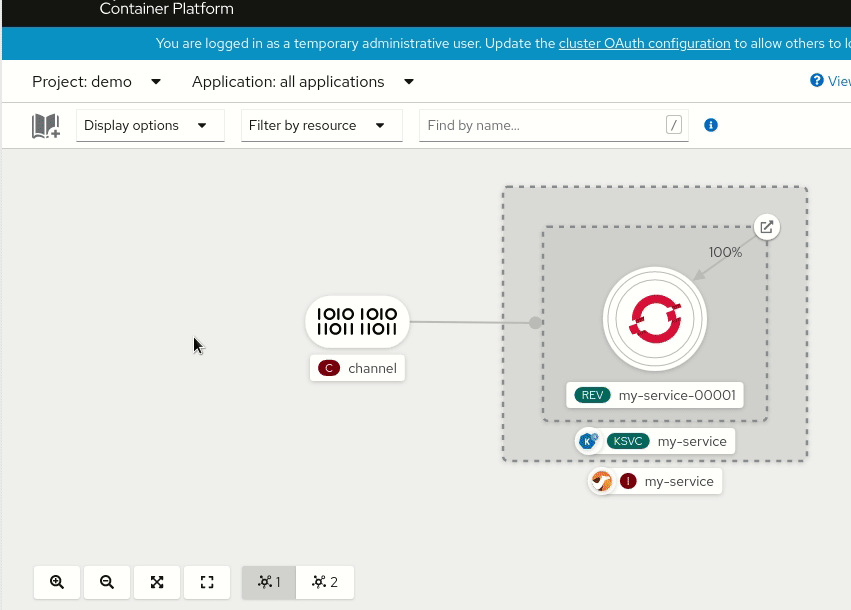The height and width of the screenshot is (610, 851).
Task: Click the Camel integration icon for my-service
Action: coord(602,481)
